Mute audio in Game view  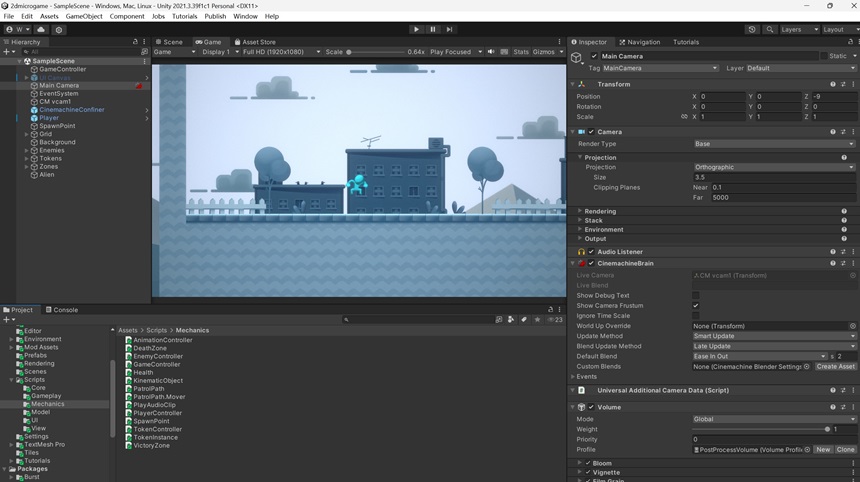coord(491,52)
